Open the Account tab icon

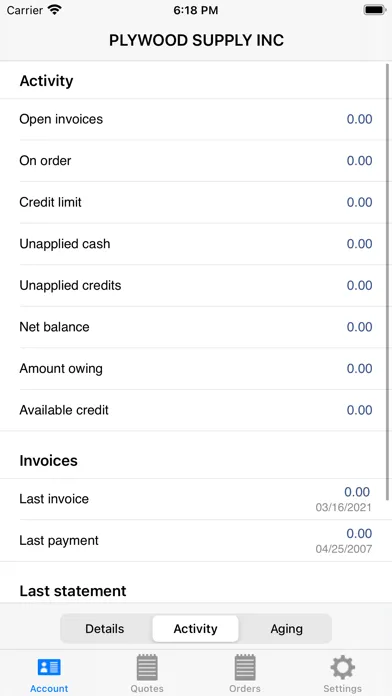[x=49, y=667]
